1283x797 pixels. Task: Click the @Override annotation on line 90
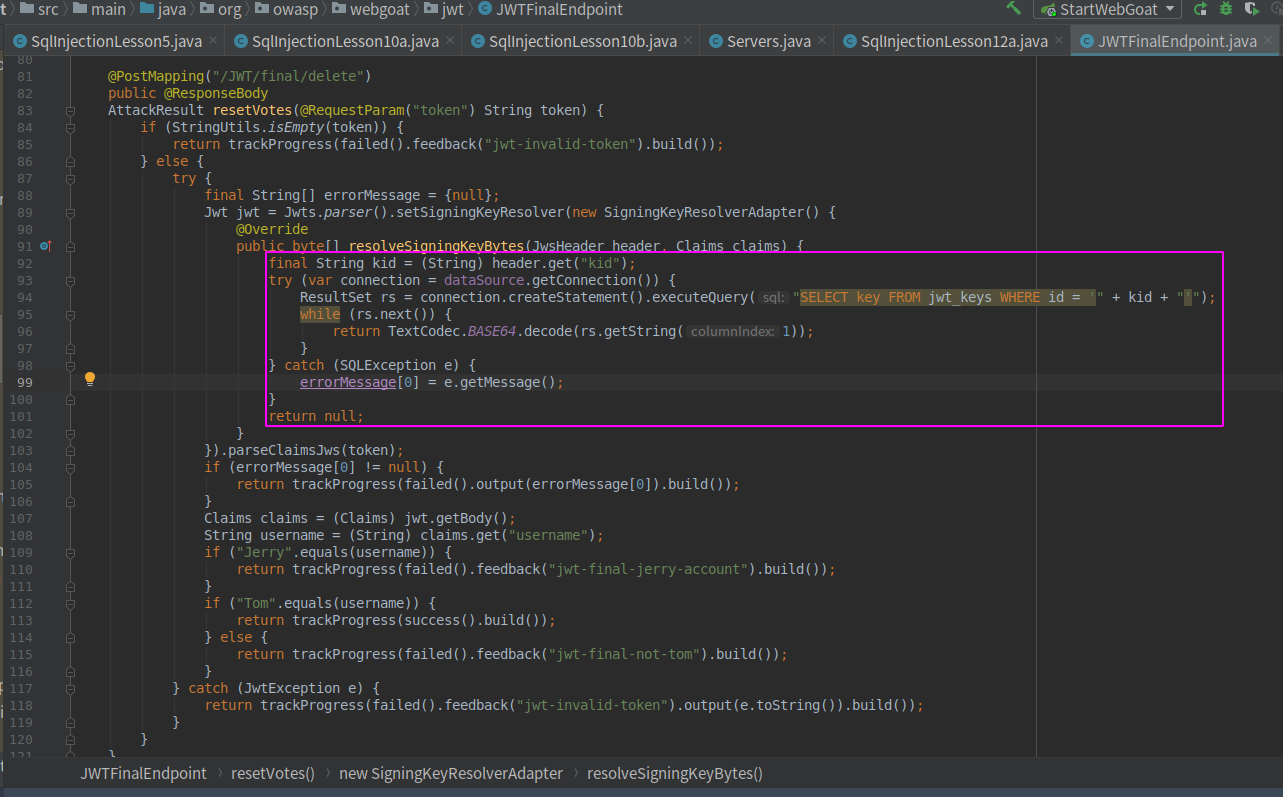[x=272, y=229]
